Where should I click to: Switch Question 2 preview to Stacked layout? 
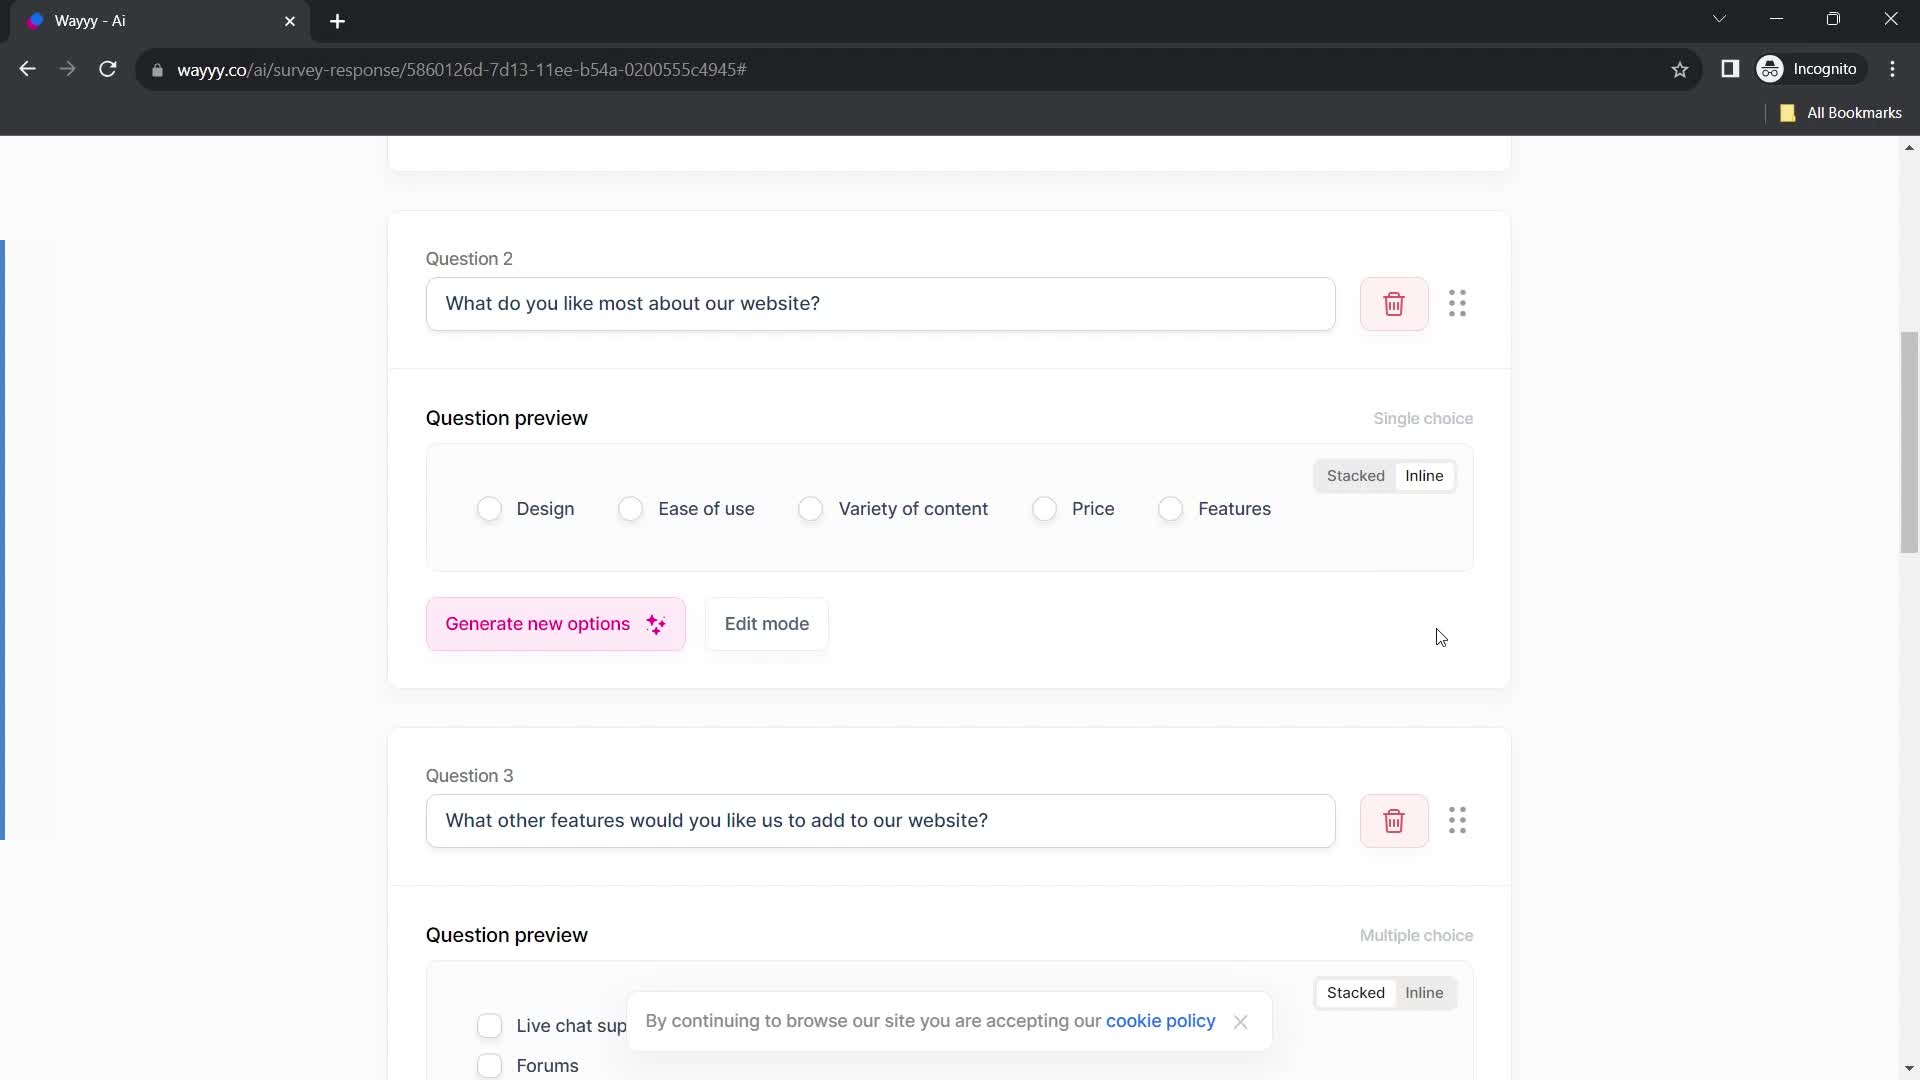coord(1356,475)
